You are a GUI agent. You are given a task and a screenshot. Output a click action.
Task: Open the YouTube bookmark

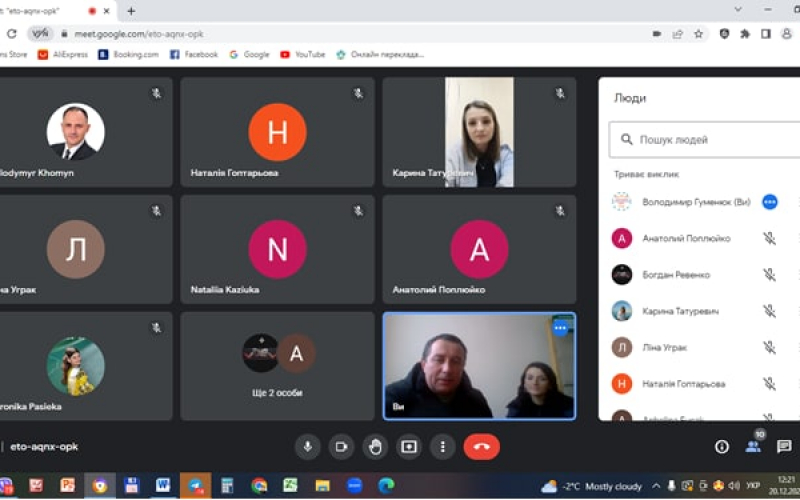coord(303,55)
